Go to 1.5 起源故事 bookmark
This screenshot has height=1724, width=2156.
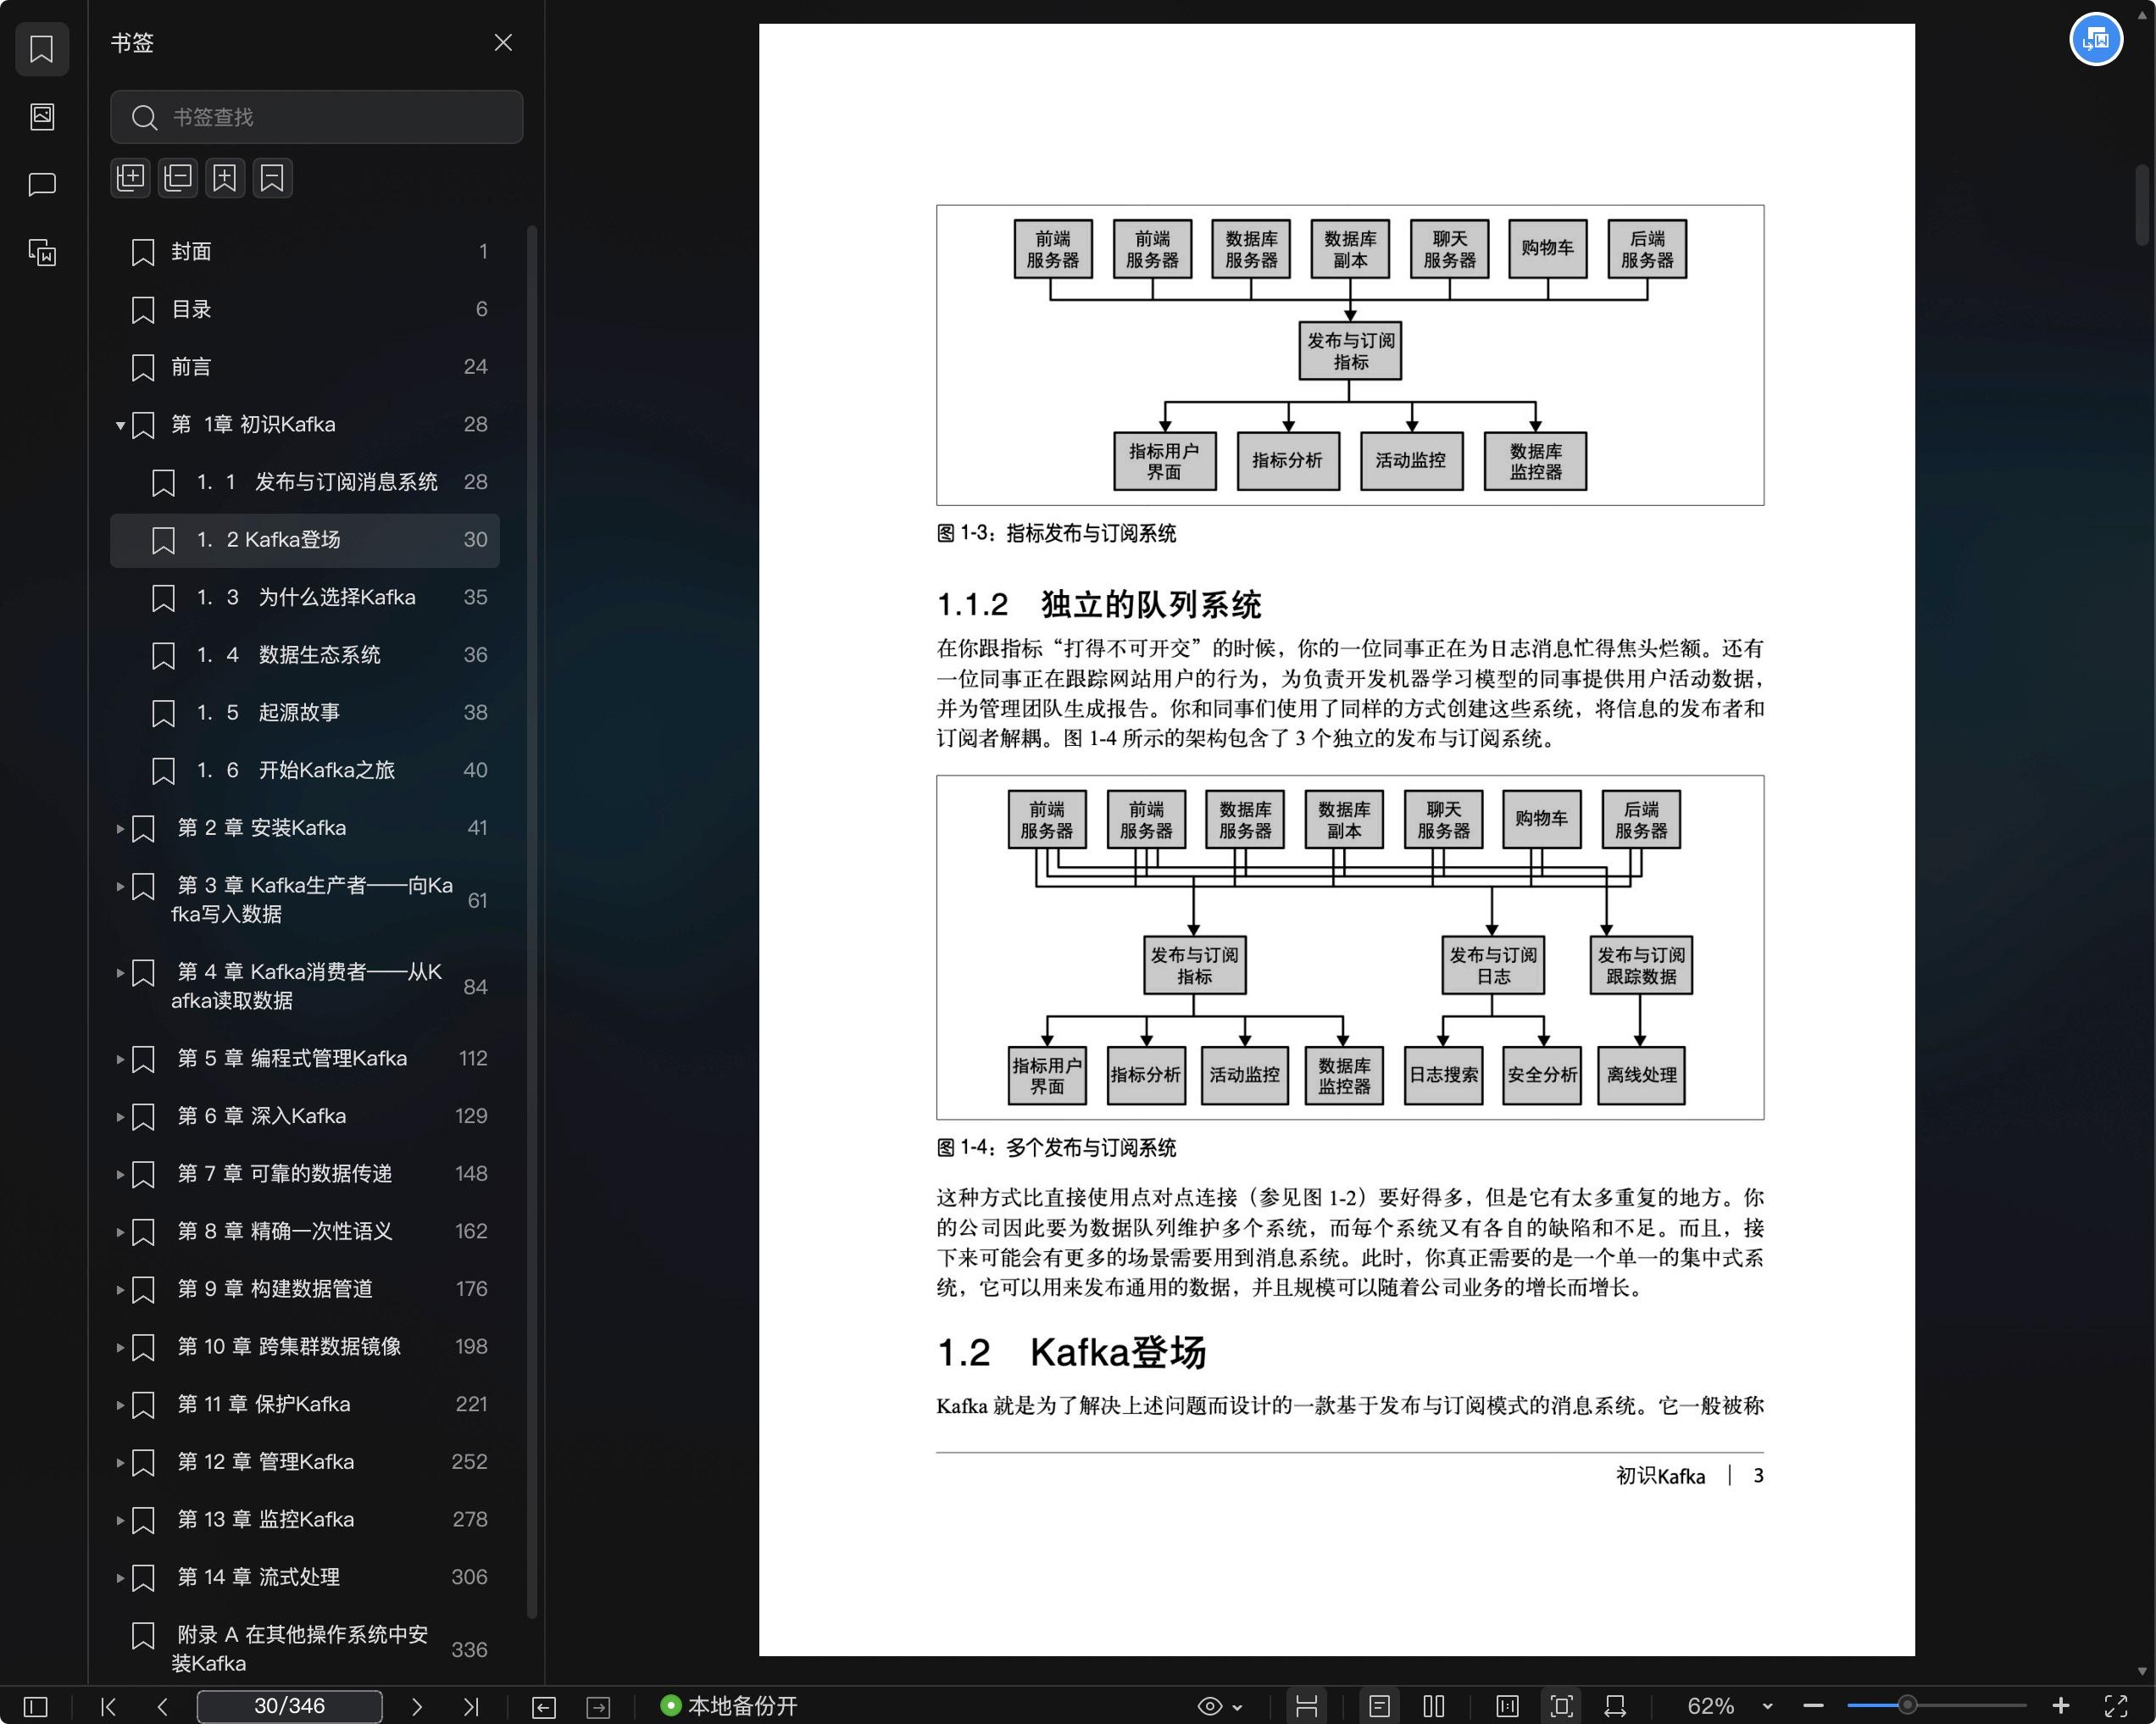click(x=305, y=713)
